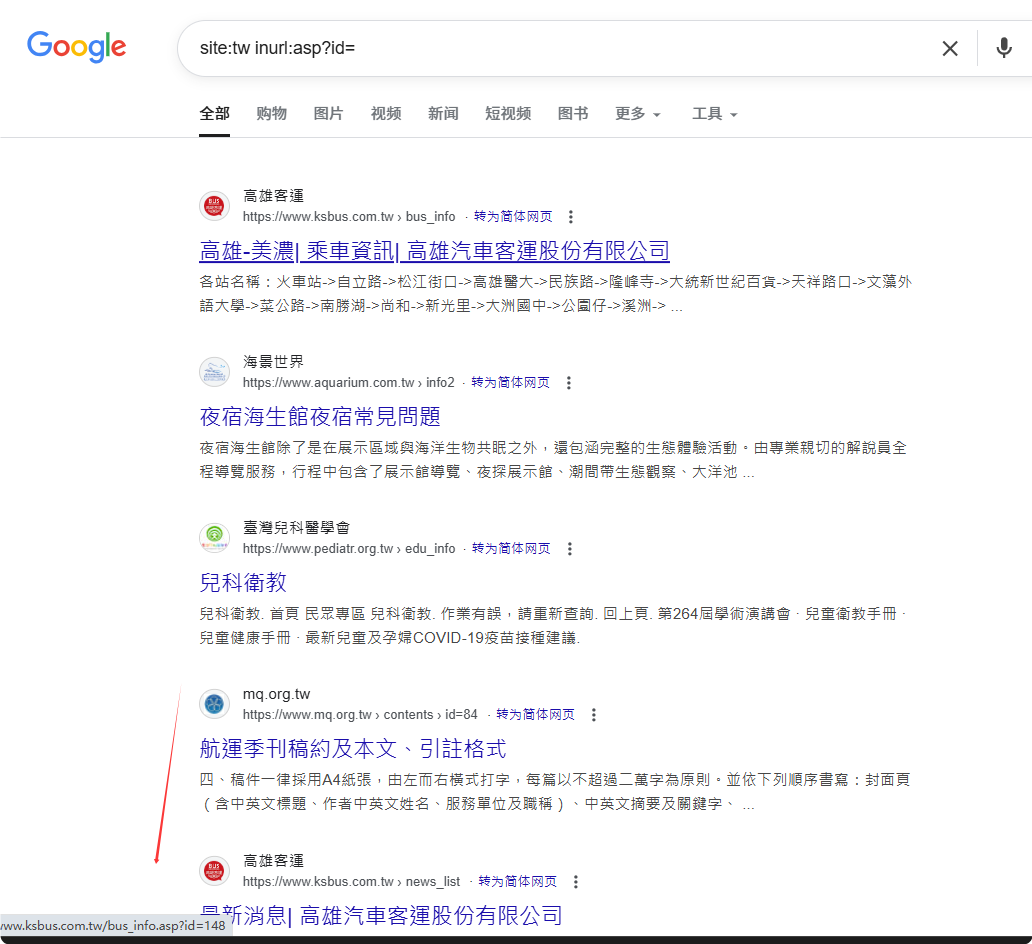The width and height of the screenshot is (1032, 944).
Task: Switch to the 图片 tab
Action: click(328, 114)
